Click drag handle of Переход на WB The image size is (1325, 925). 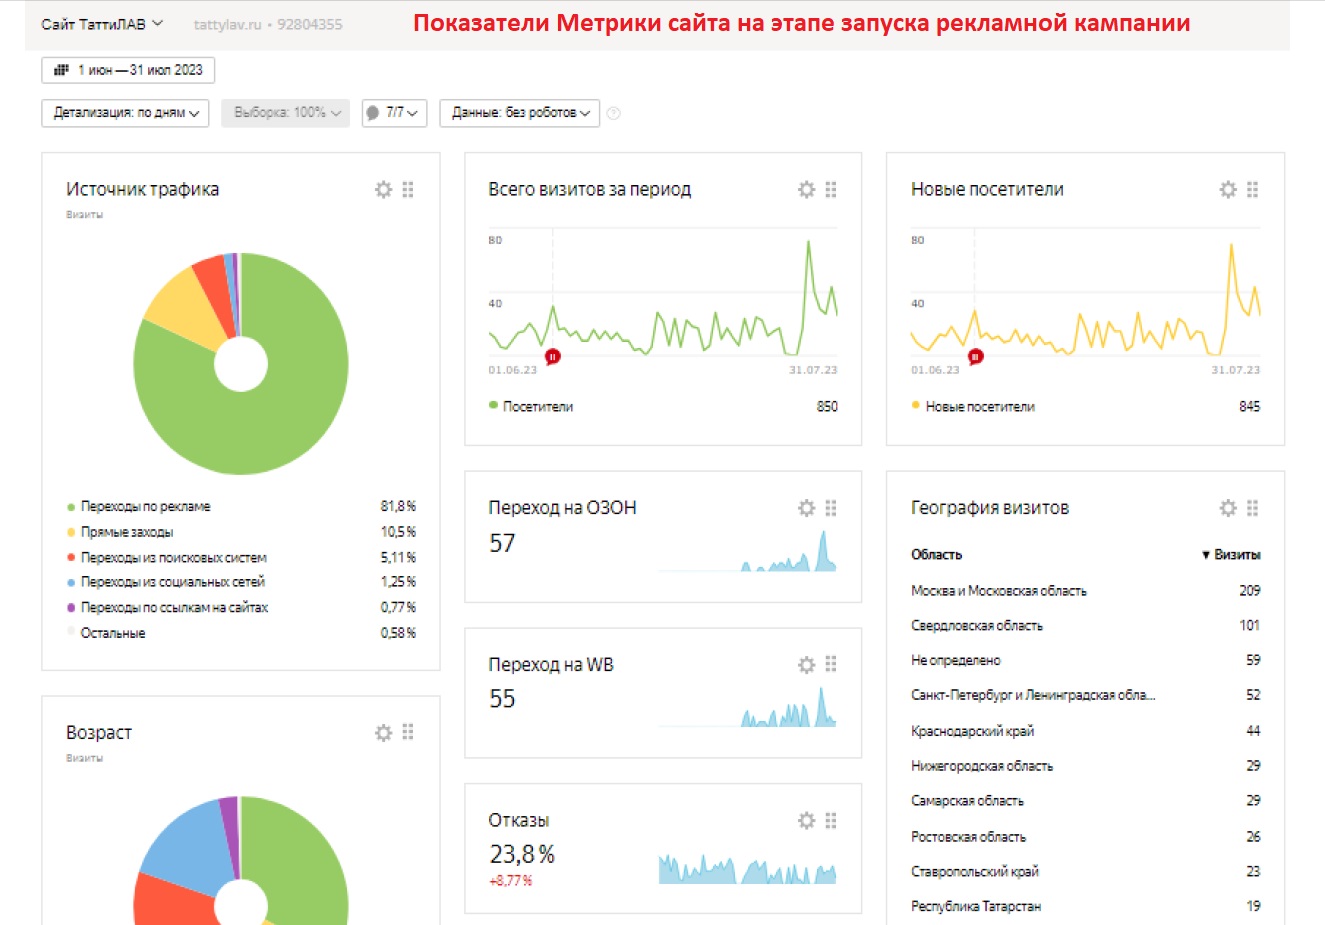[x=831, y=664]
